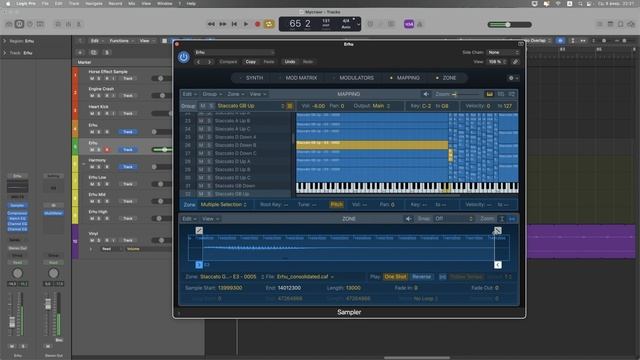Open the Erhu_consolidated.caf file dropdown

click(305, 277)
